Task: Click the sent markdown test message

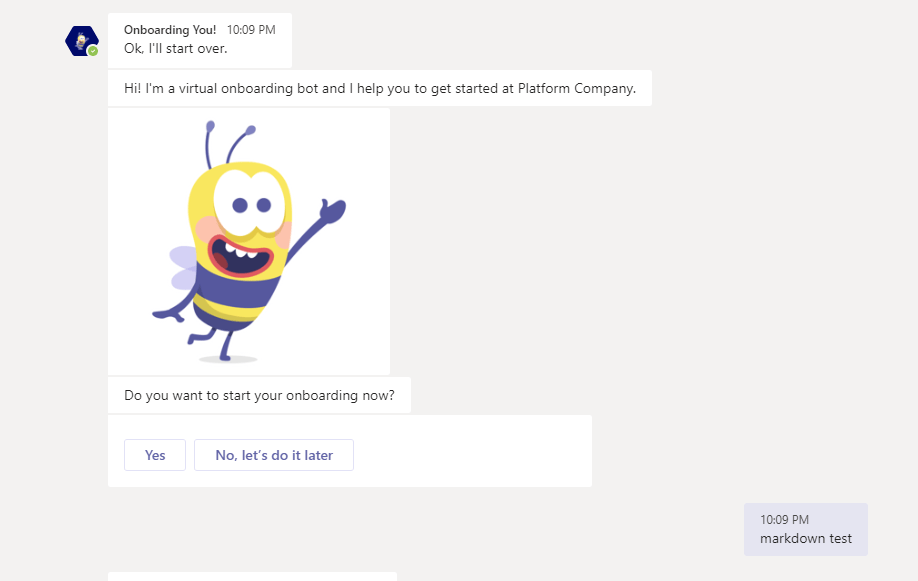Action: 805,538
